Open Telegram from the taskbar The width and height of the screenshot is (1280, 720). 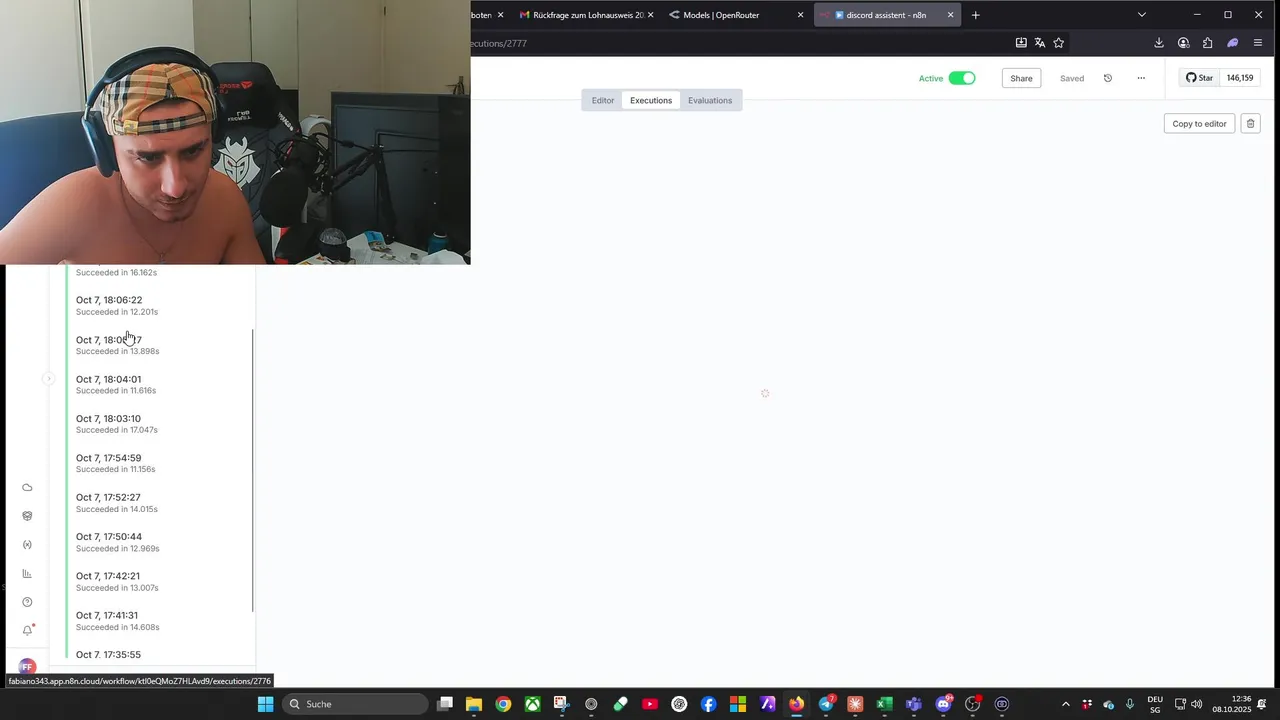(x=826, y=704)
